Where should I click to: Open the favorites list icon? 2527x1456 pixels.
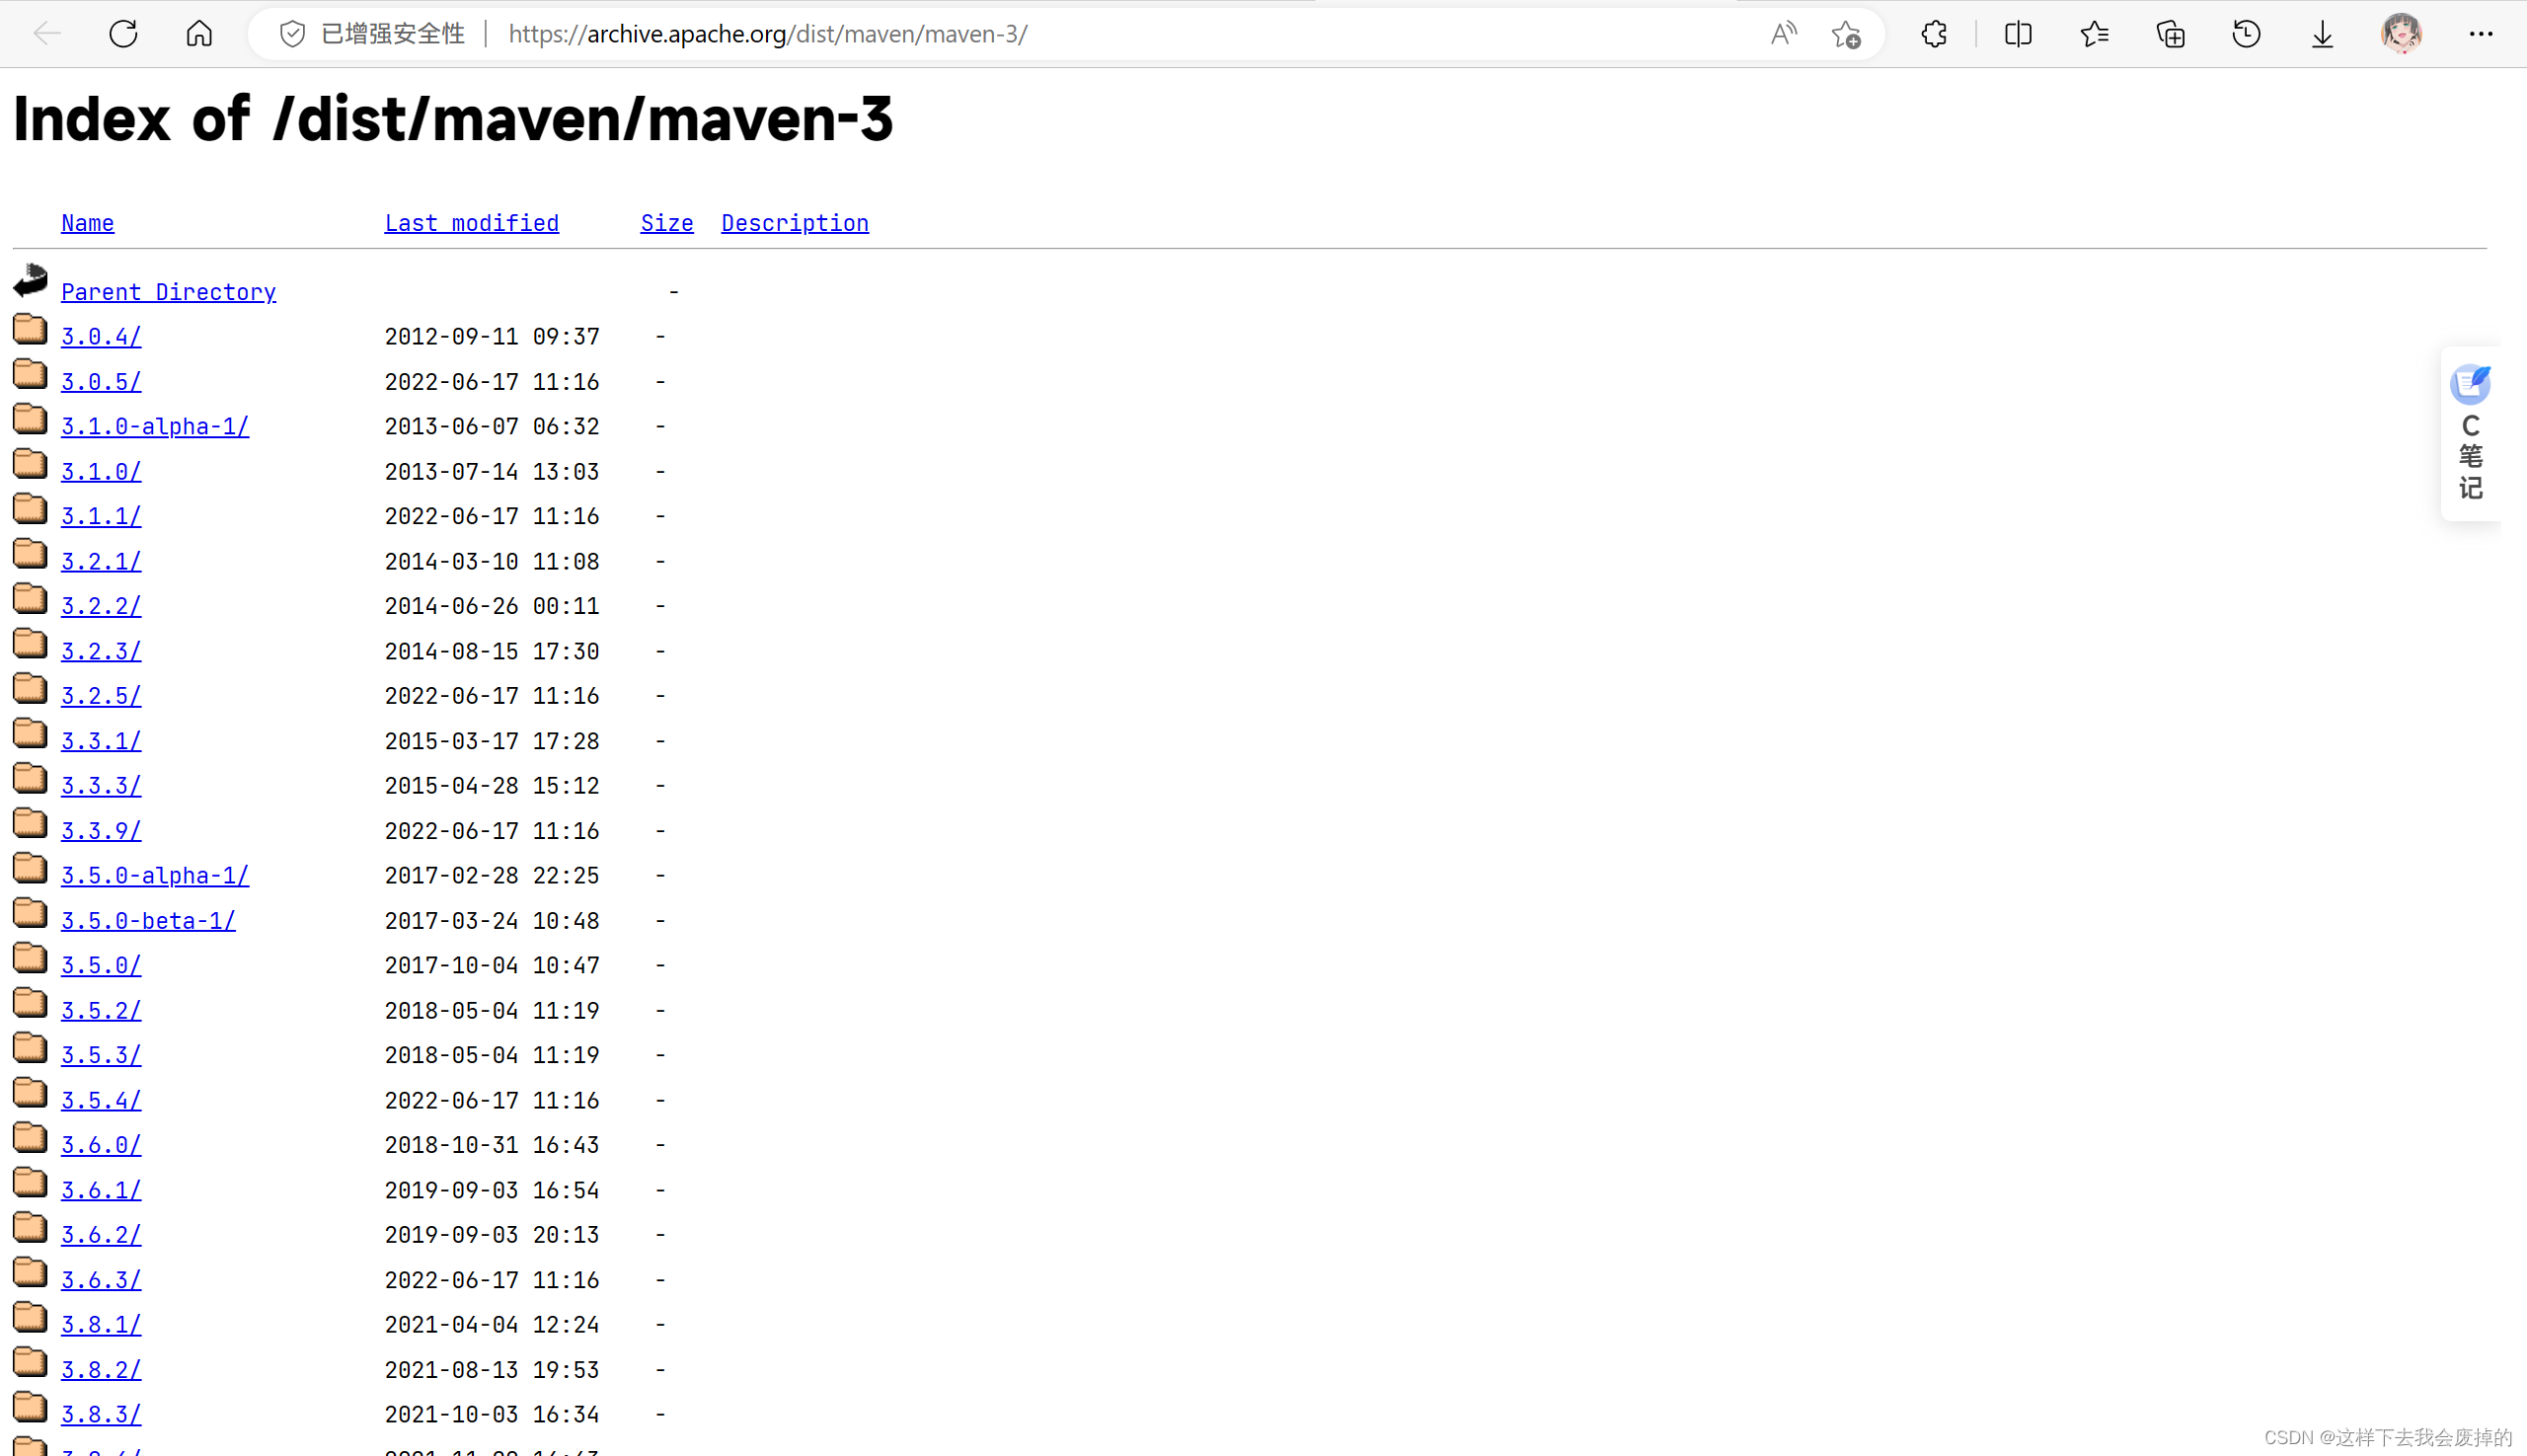(2094, 34)
